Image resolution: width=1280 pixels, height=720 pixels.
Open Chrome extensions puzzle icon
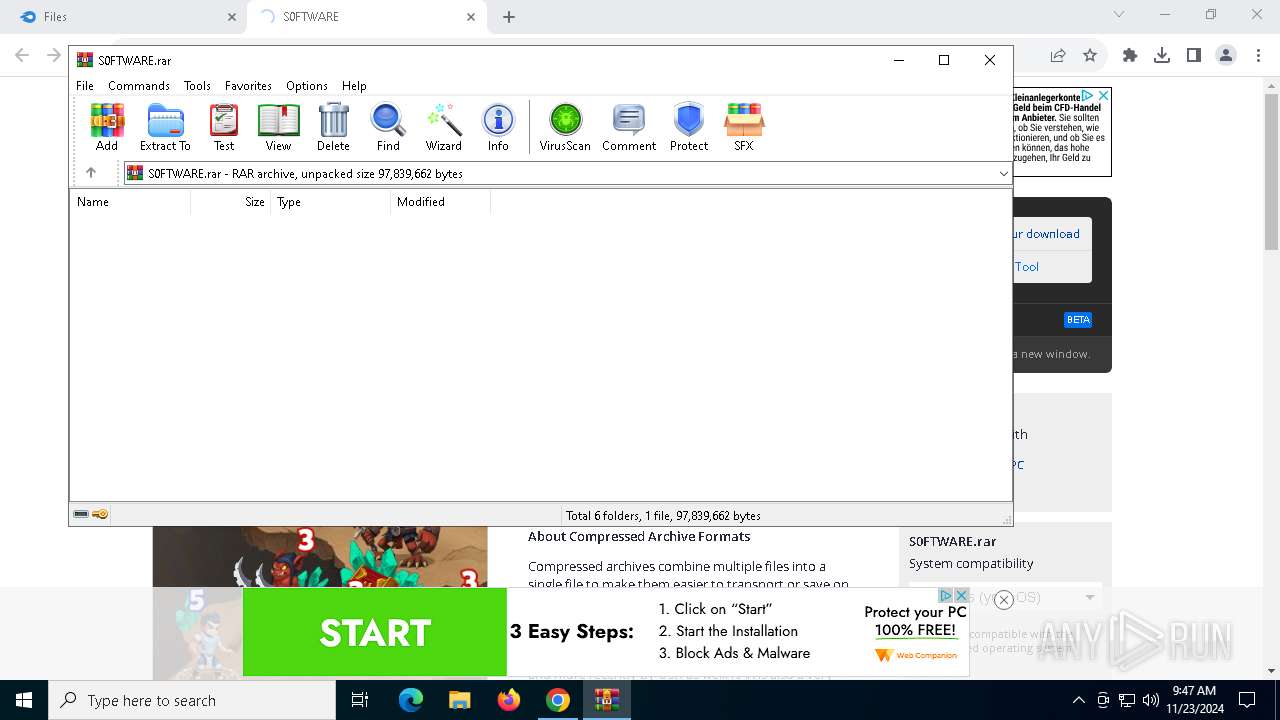(1130, 56)
